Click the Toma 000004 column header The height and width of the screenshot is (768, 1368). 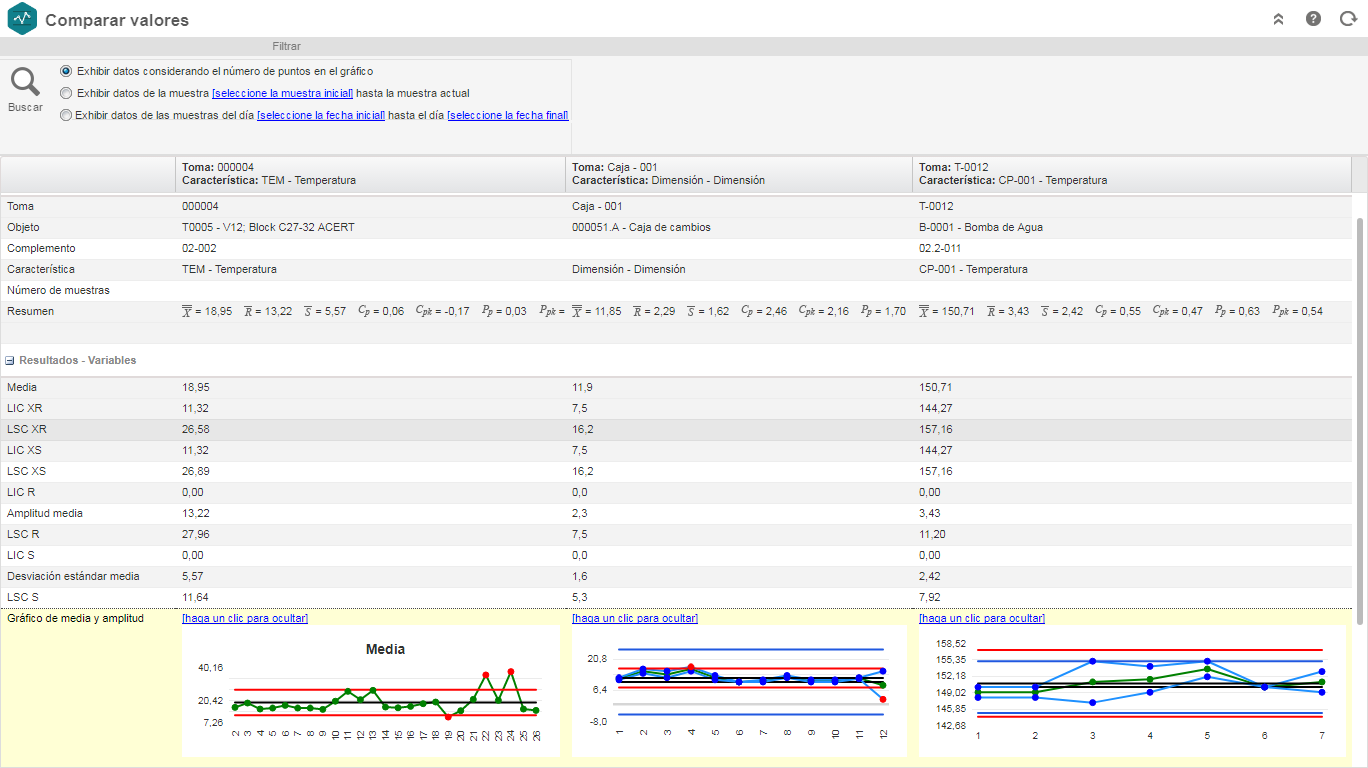pos(370,174)
